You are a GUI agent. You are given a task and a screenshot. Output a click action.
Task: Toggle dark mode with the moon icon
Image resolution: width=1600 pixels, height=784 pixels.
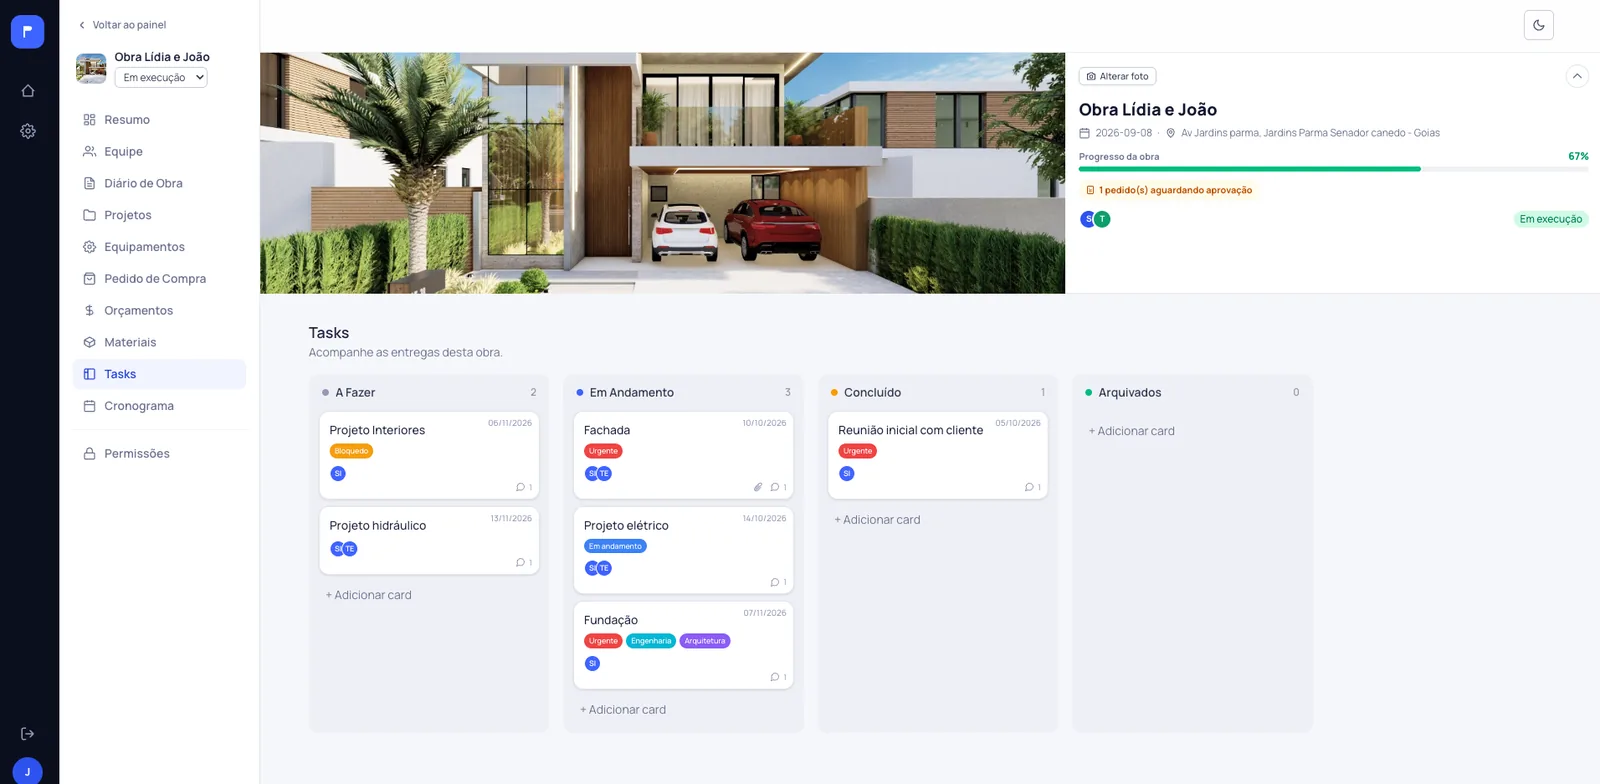click(x=1539, y=25)
